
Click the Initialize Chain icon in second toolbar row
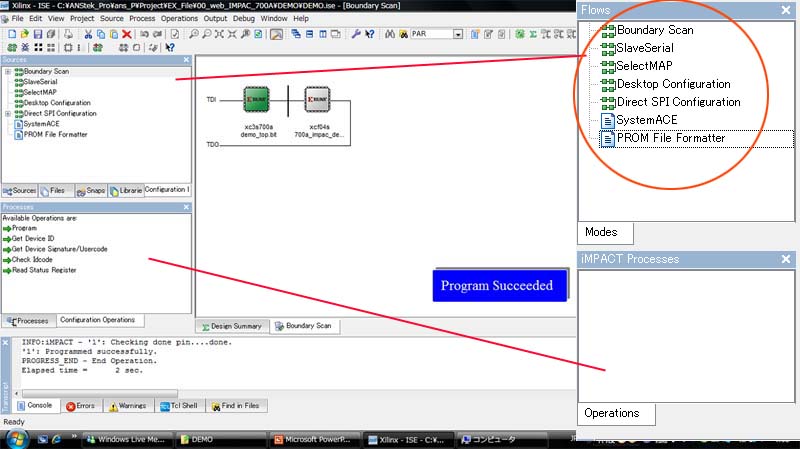point(12,47)
